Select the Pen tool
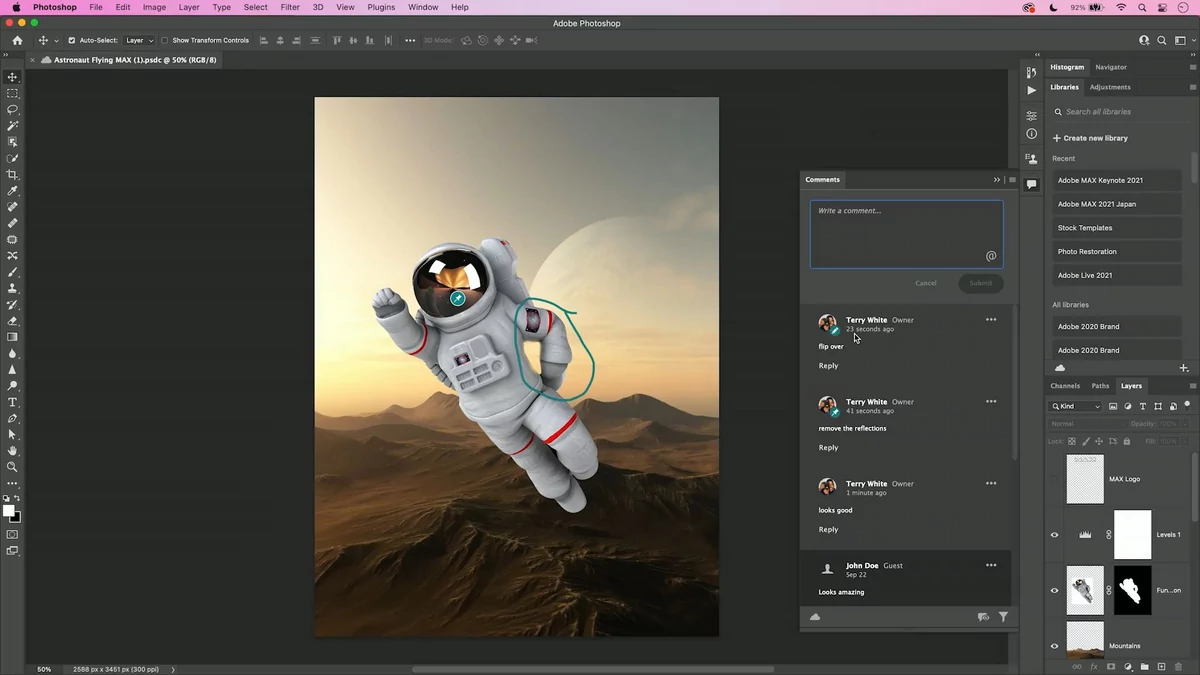 (x=13, y=418)
